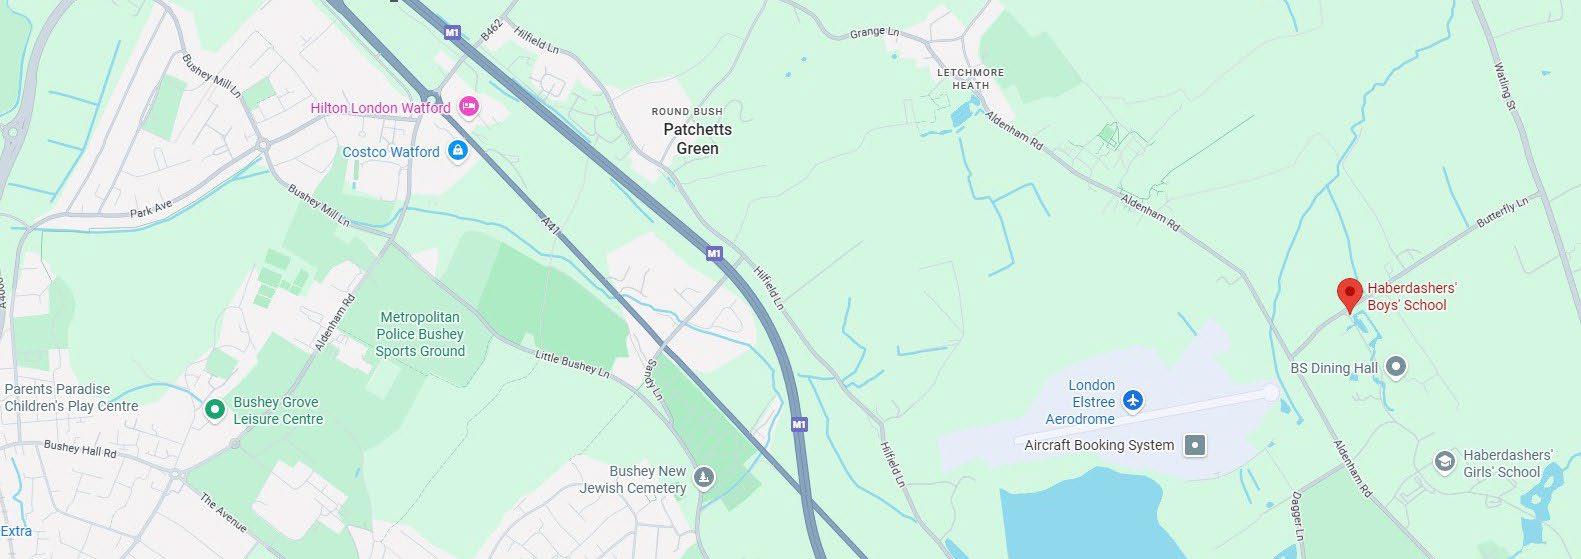Open Parents Paradise Children's Play Centre label
Image resolution: width=1581 pixels, height=559 pixels.
click(71, 398)
